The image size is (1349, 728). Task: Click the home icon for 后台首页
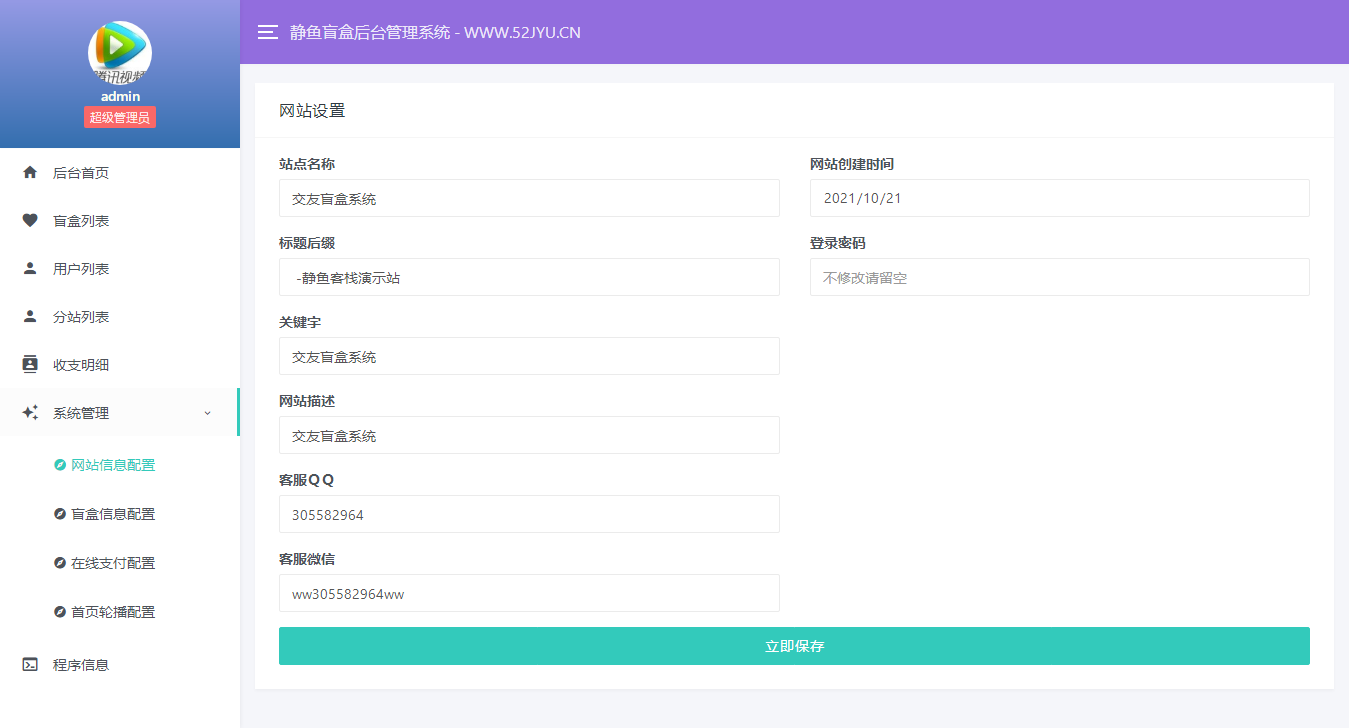coord(30,173)
